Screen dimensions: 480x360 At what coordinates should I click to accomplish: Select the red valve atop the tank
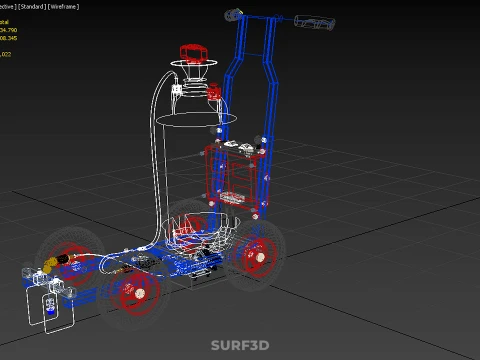coord(194,53)
